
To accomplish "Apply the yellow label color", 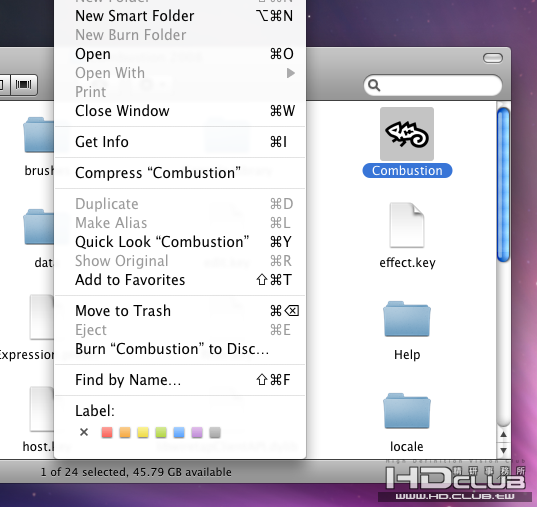I will coord(143,432).
